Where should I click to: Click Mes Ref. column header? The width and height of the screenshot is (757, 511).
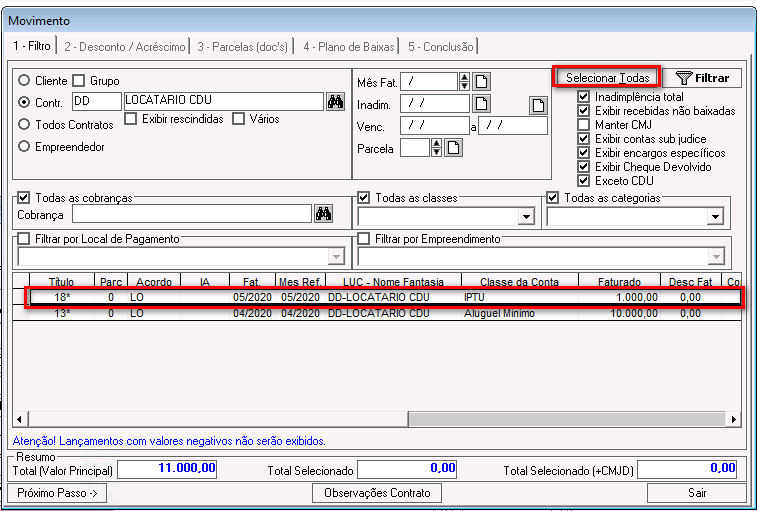(300, 282)
